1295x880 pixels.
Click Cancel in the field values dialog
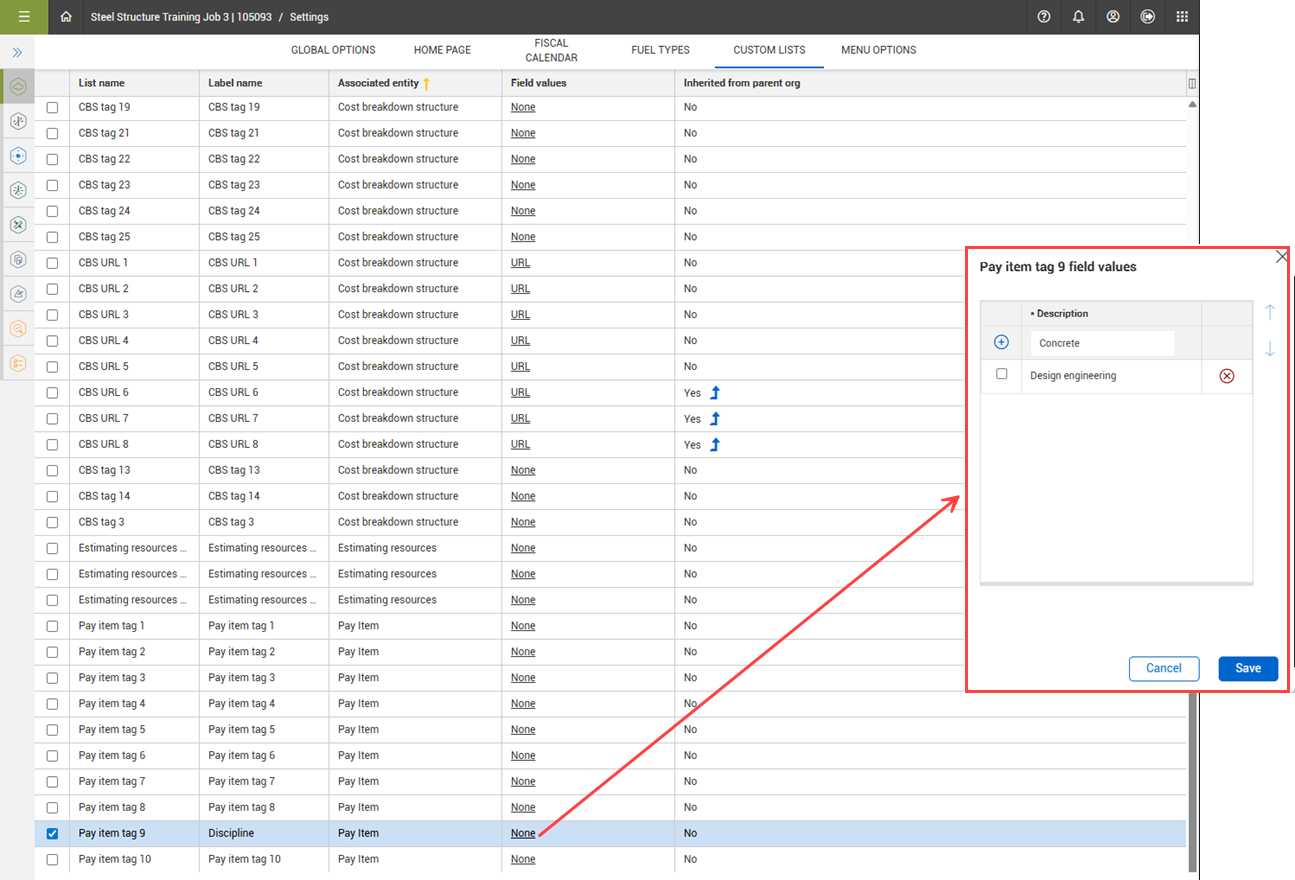click(x=1164, y=668)
